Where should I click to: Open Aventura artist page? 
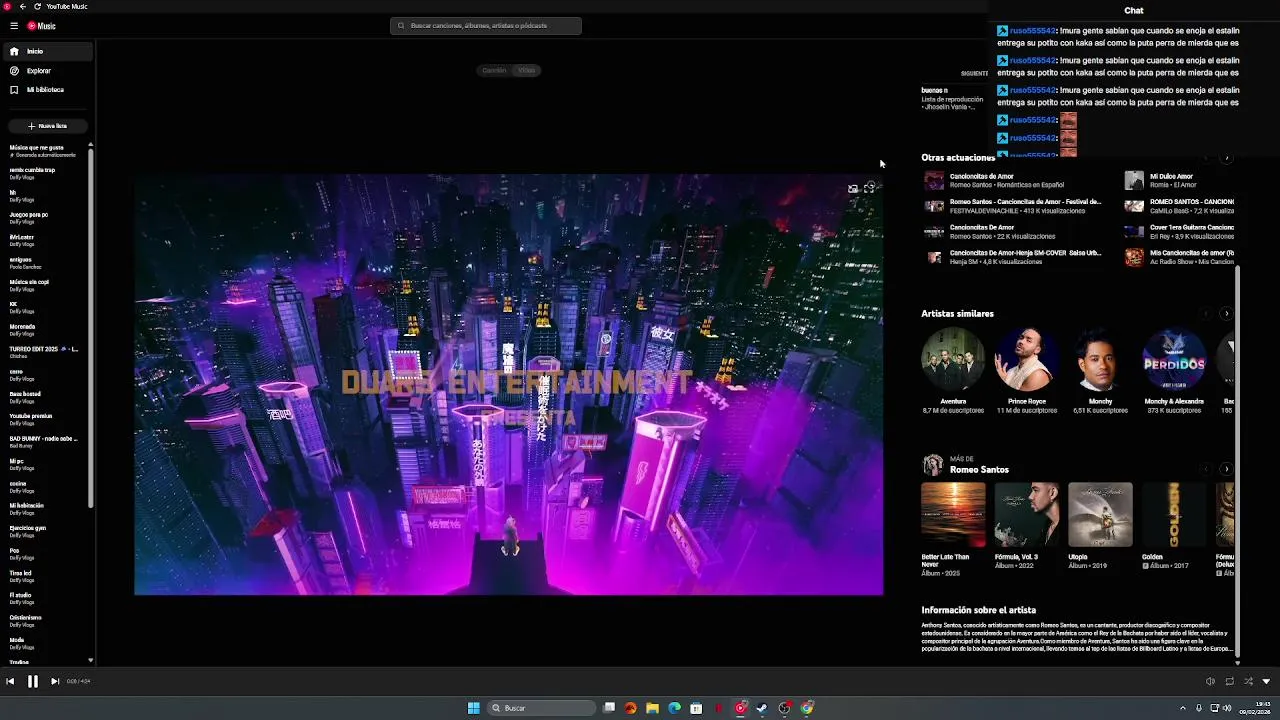953,371
